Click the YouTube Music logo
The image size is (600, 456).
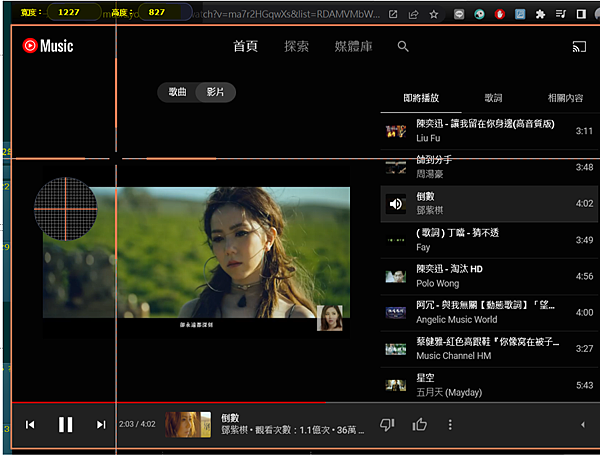coord(47,46)
